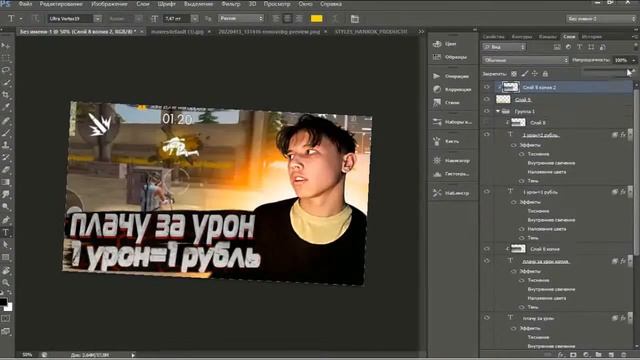Open the layer filter Вид dropdown

coord(504,47)
